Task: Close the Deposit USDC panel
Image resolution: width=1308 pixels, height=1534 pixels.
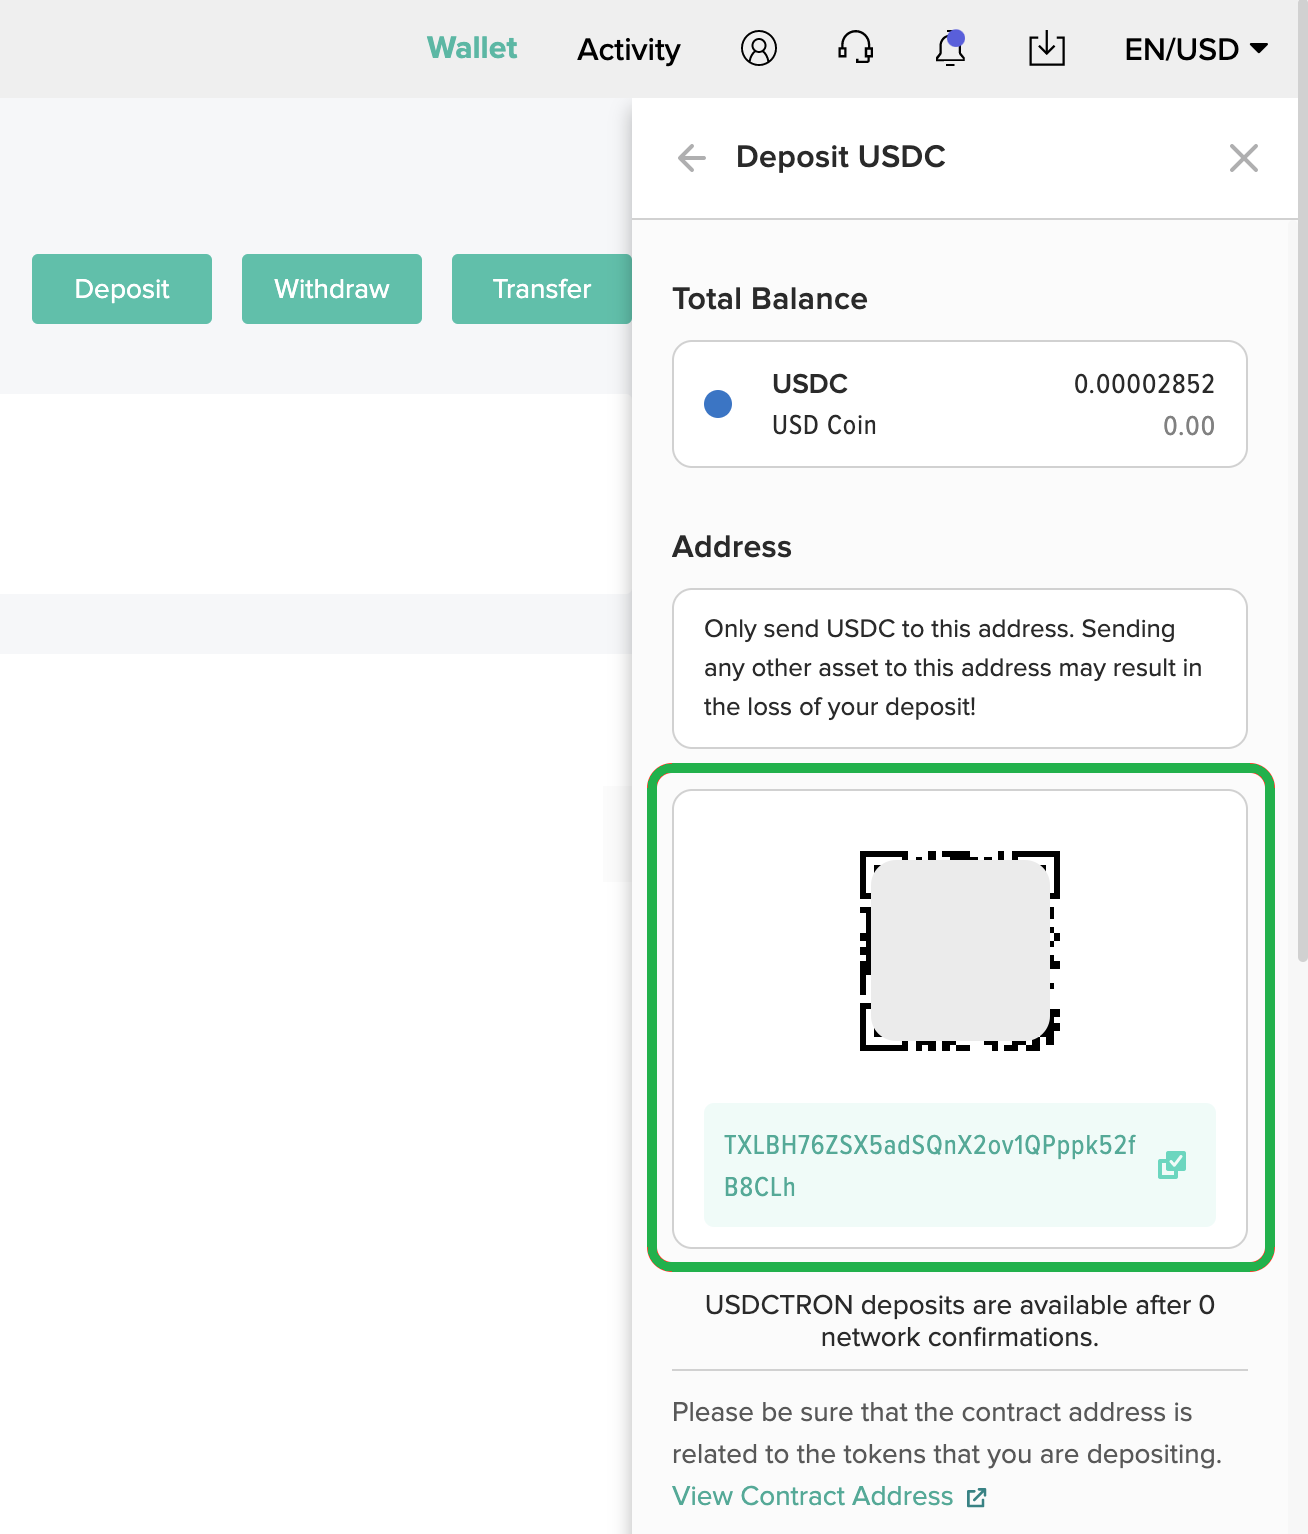Action: (1243, 157)
